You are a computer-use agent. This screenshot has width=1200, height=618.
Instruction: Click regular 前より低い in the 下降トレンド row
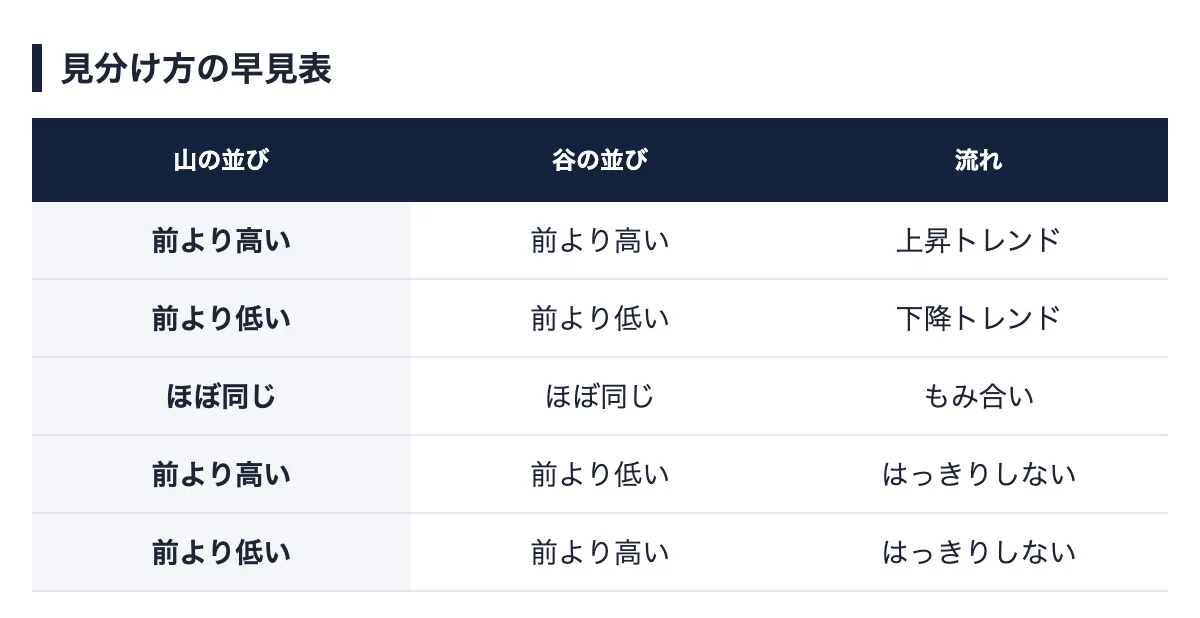point(600,319)
